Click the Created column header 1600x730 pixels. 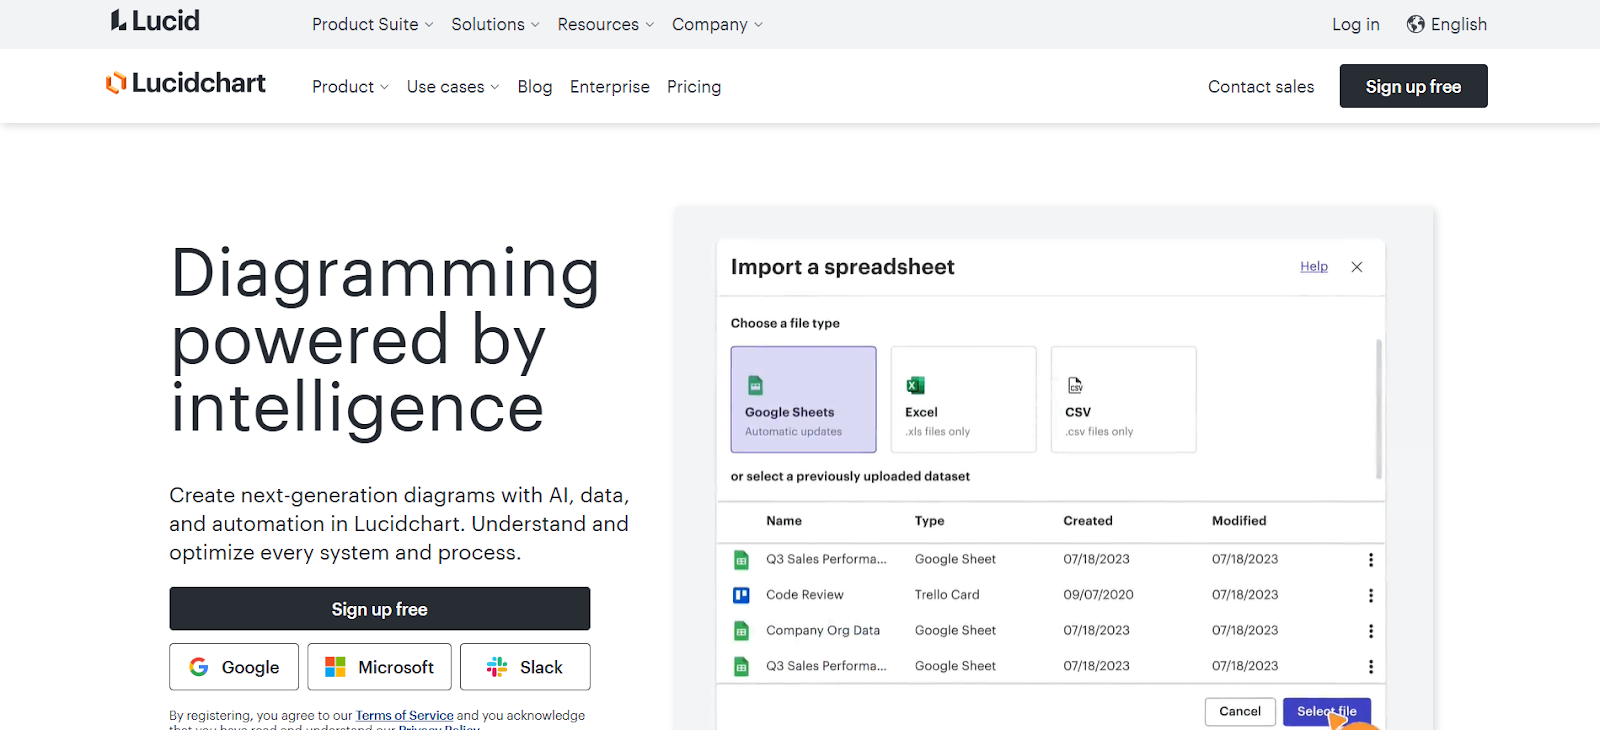pyautogui.click(x=1088, y=521)
